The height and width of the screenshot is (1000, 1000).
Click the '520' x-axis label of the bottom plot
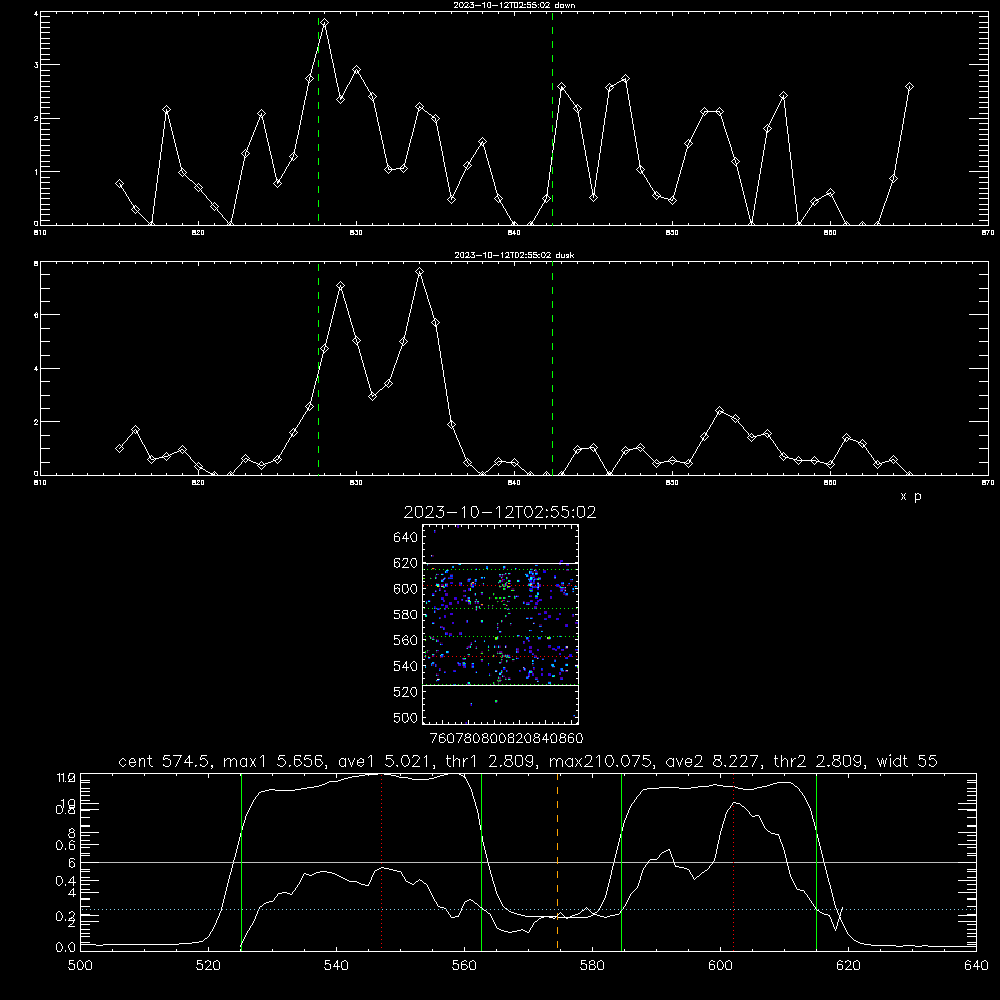pos(208,966)
